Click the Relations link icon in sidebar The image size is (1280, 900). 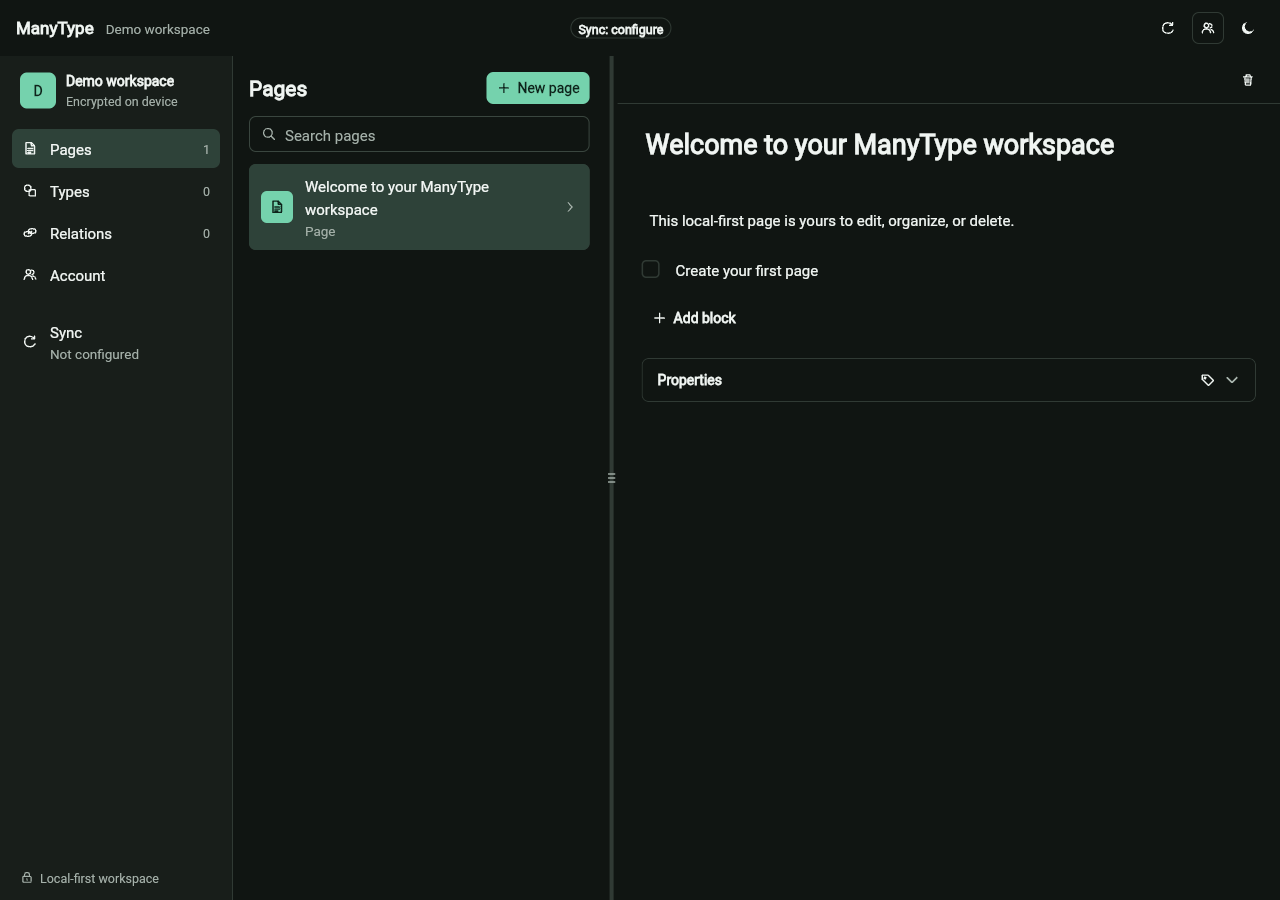coord(30,233)
